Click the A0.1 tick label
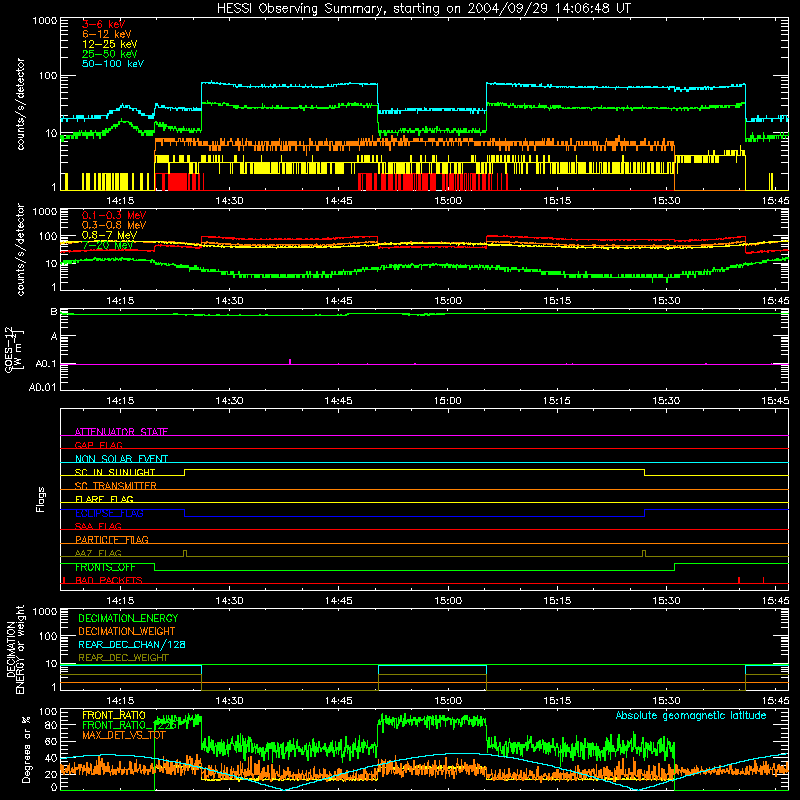 [46, 364]
